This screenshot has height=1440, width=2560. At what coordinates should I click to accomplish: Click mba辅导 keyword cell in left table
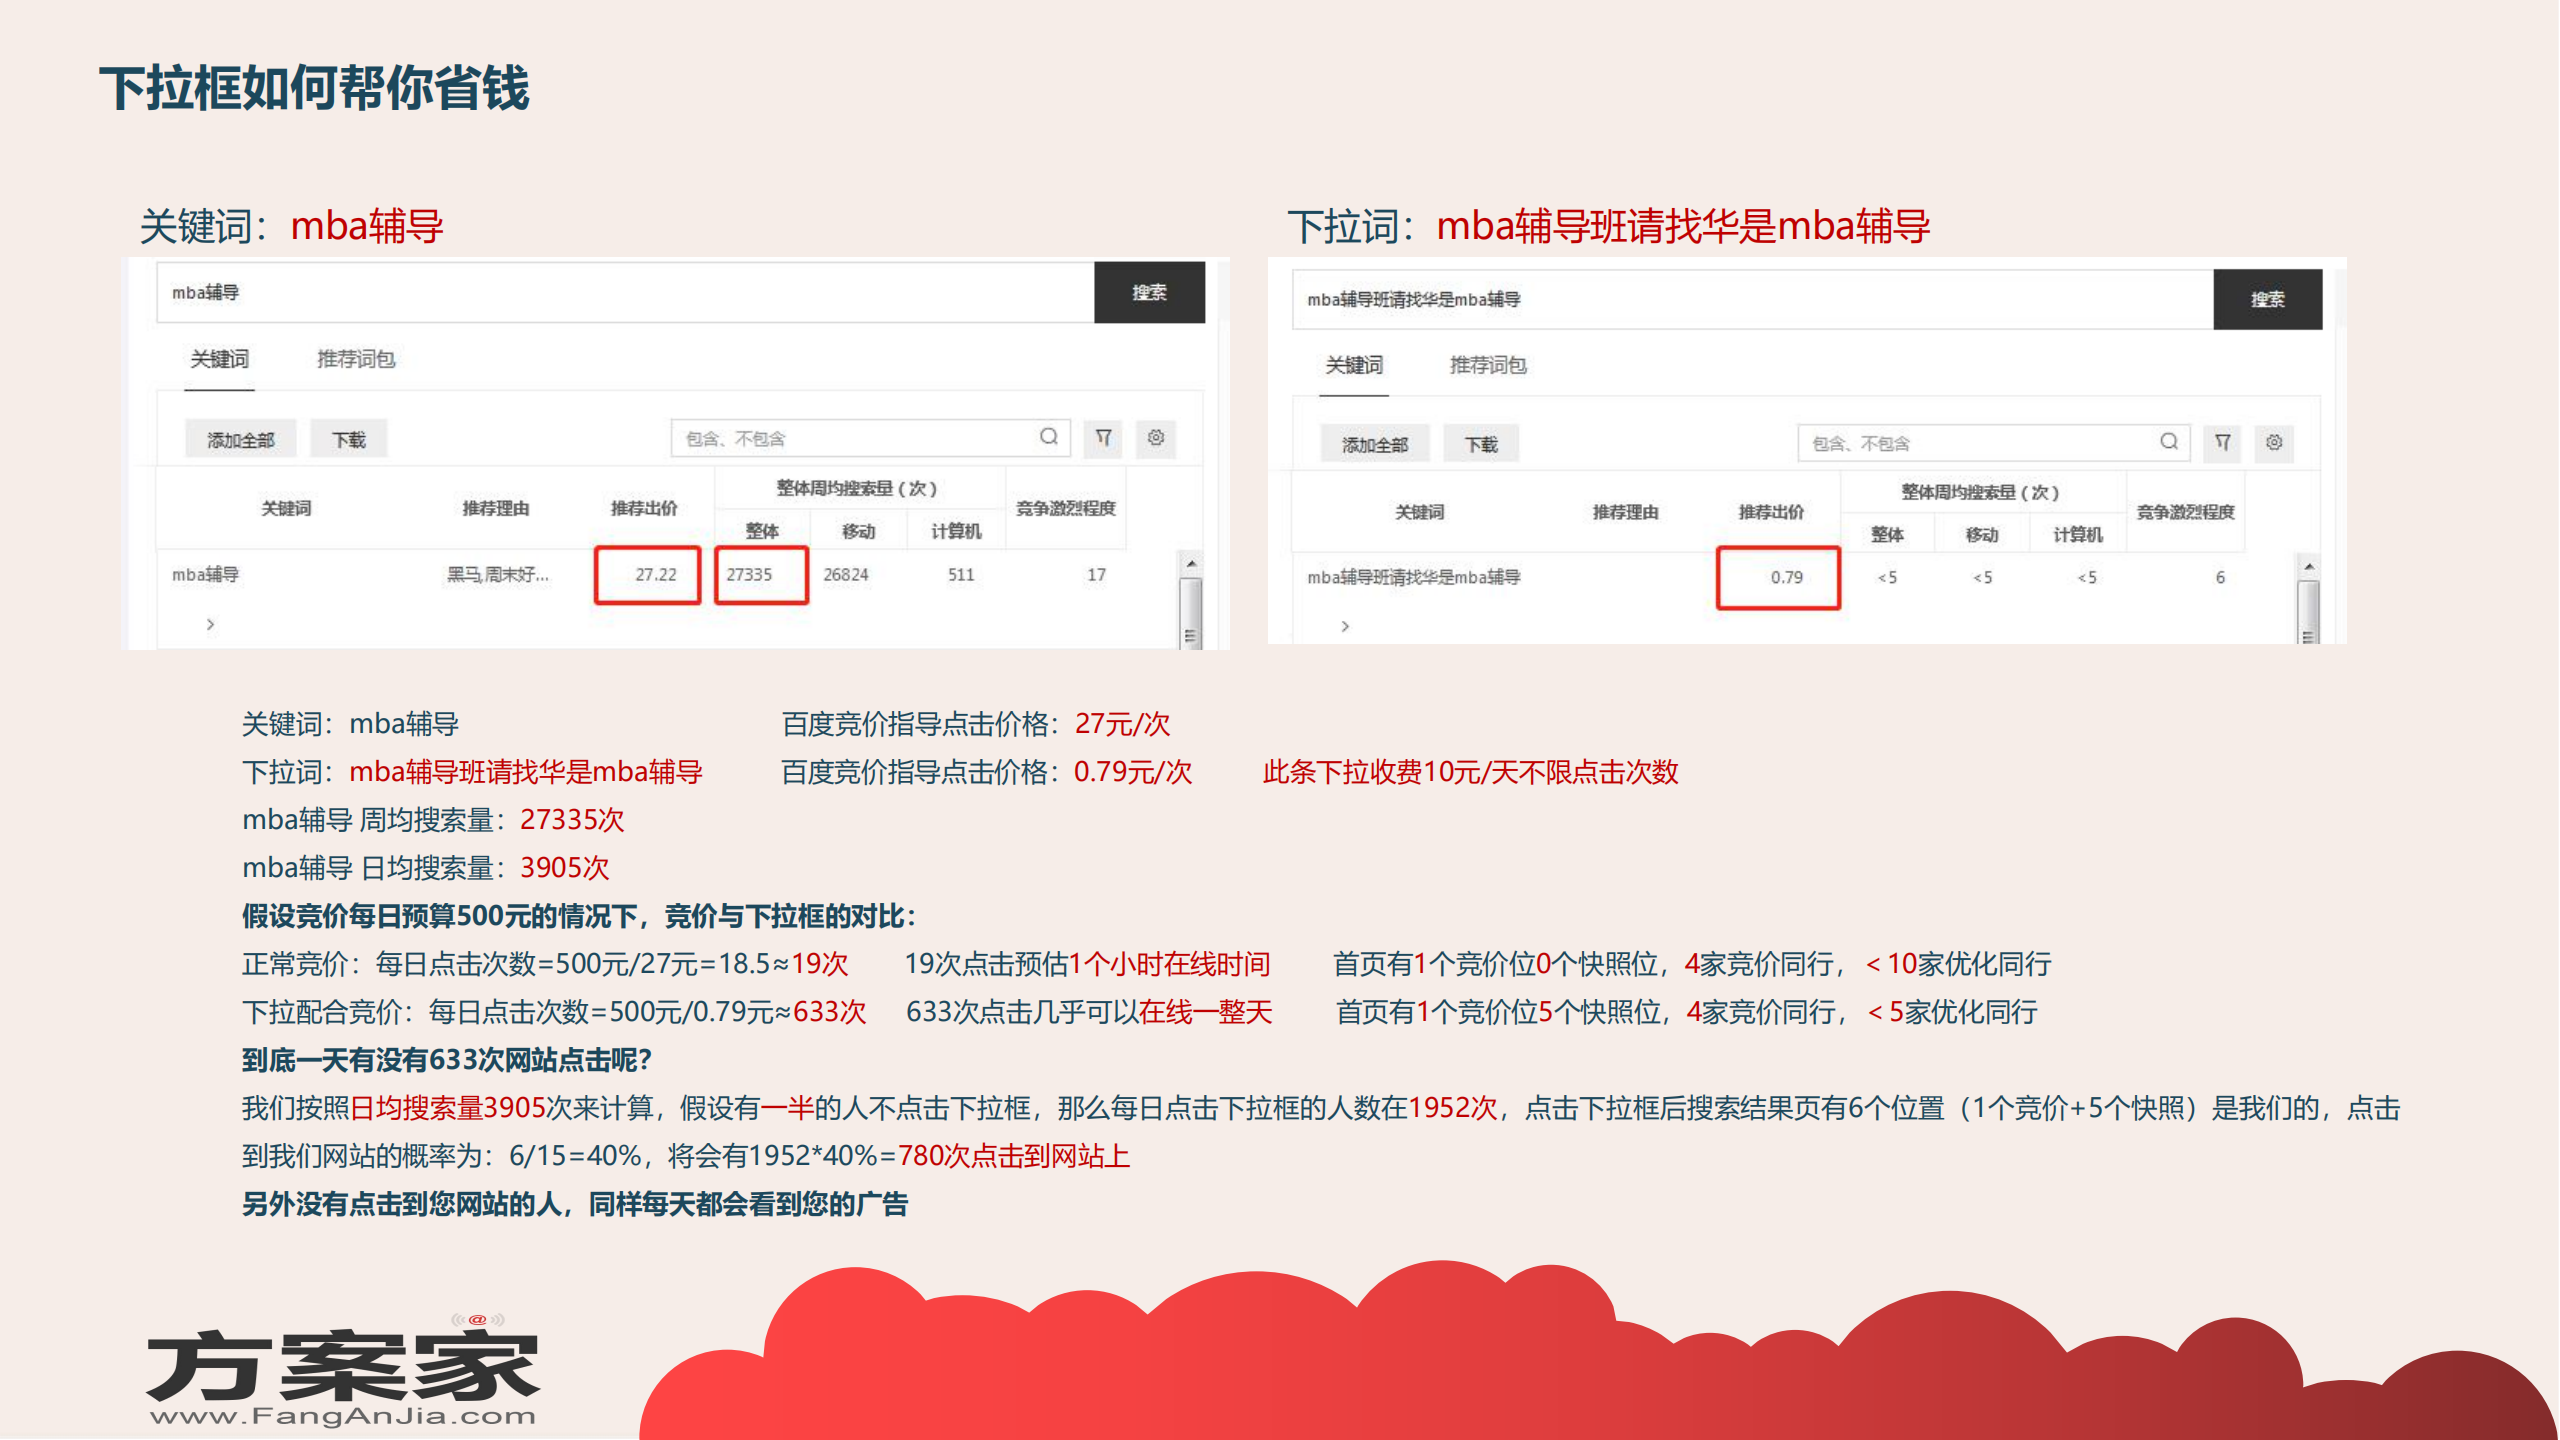click(x=206, y=575)
